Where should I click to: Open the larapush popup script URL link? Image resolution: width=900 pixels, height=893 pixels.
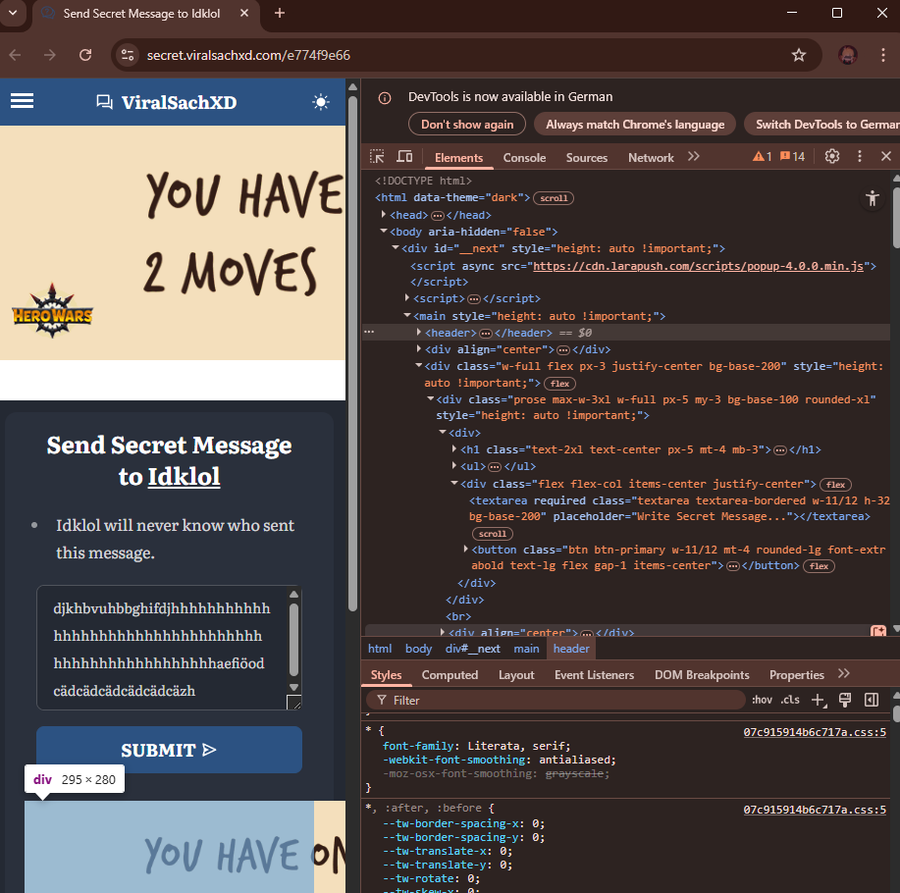pos(698,266)
